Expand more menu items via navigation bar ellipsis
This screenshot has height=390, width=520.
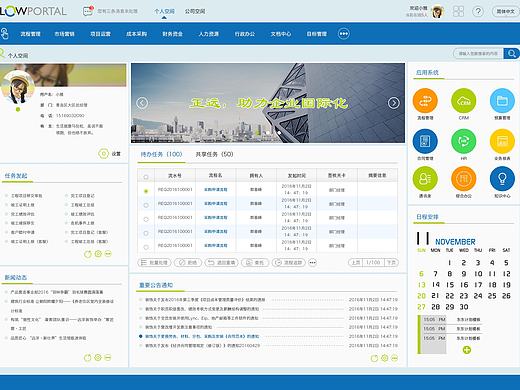tap(344, 34)
